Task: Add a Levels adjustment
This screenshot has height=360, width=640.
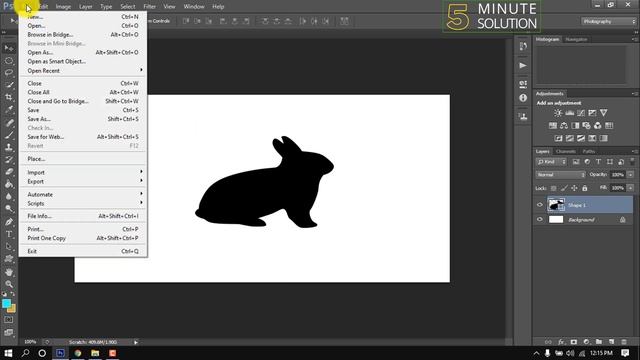Action: 569,113
